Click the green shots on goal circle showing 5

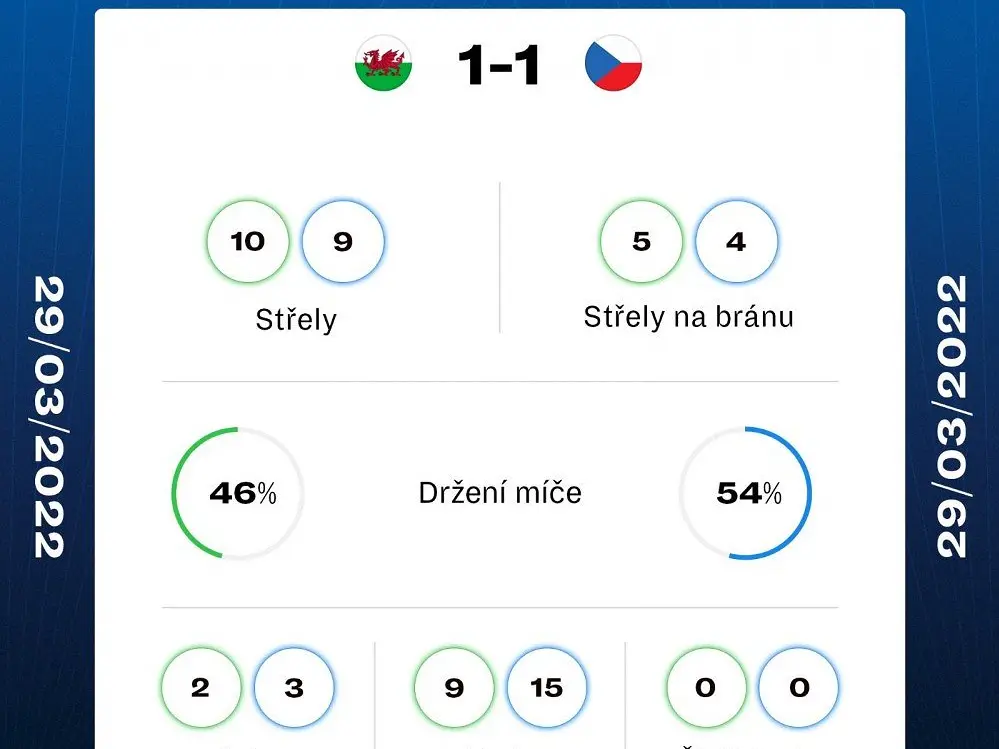[x=641, y=241]
